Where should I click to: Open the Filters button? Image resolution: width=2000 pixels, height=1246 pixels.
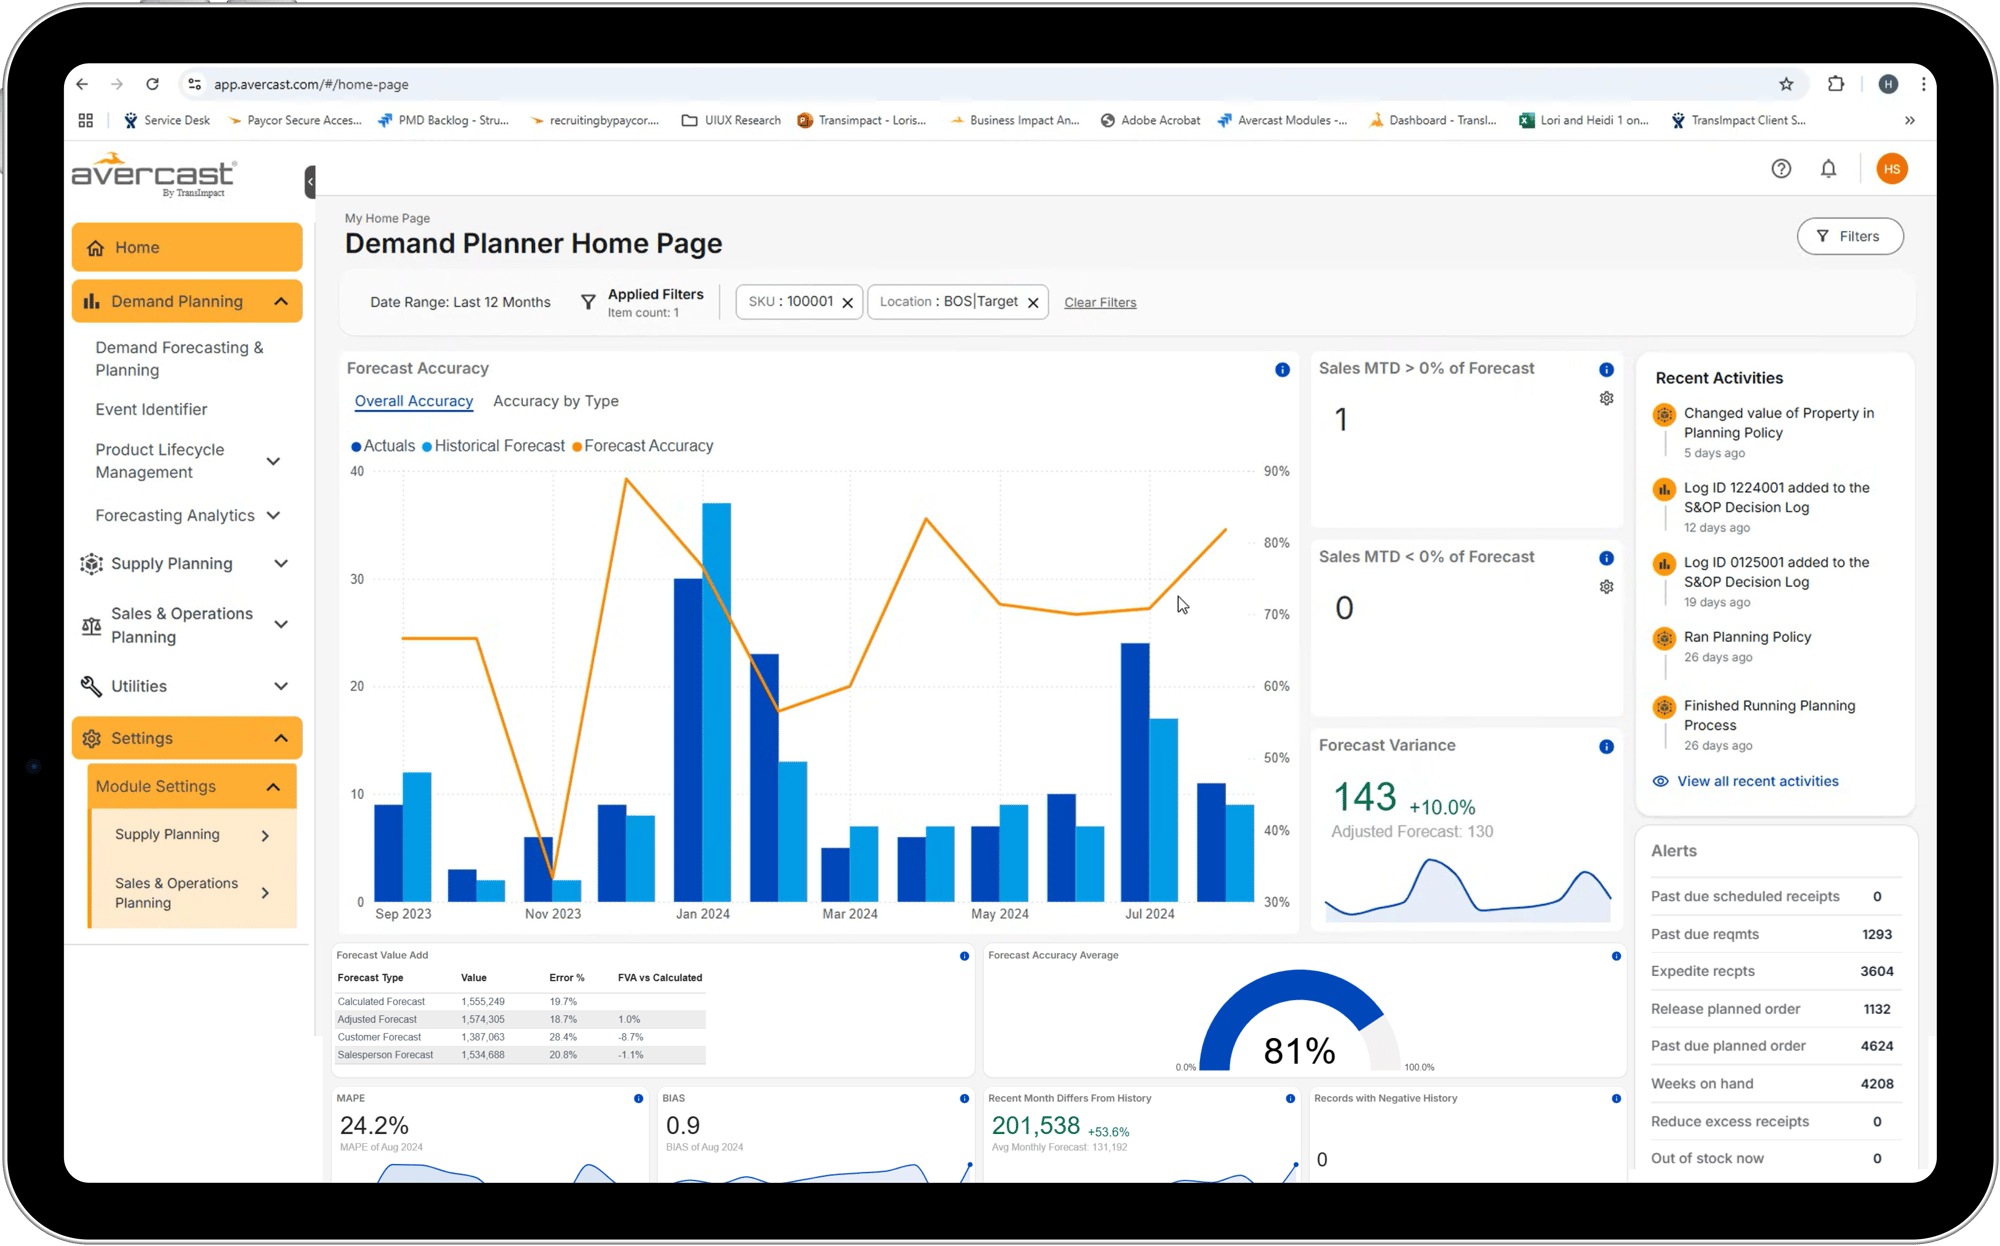click(x=1849, y=236)
